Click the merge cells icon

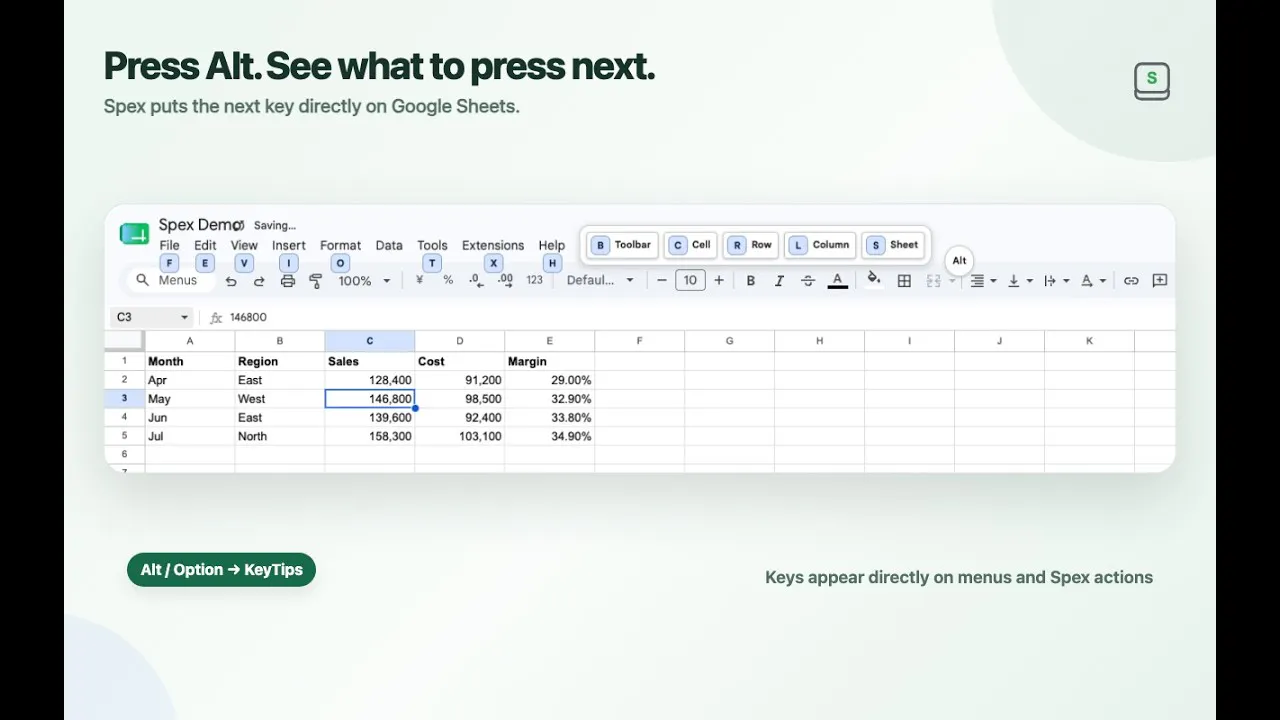932,281
